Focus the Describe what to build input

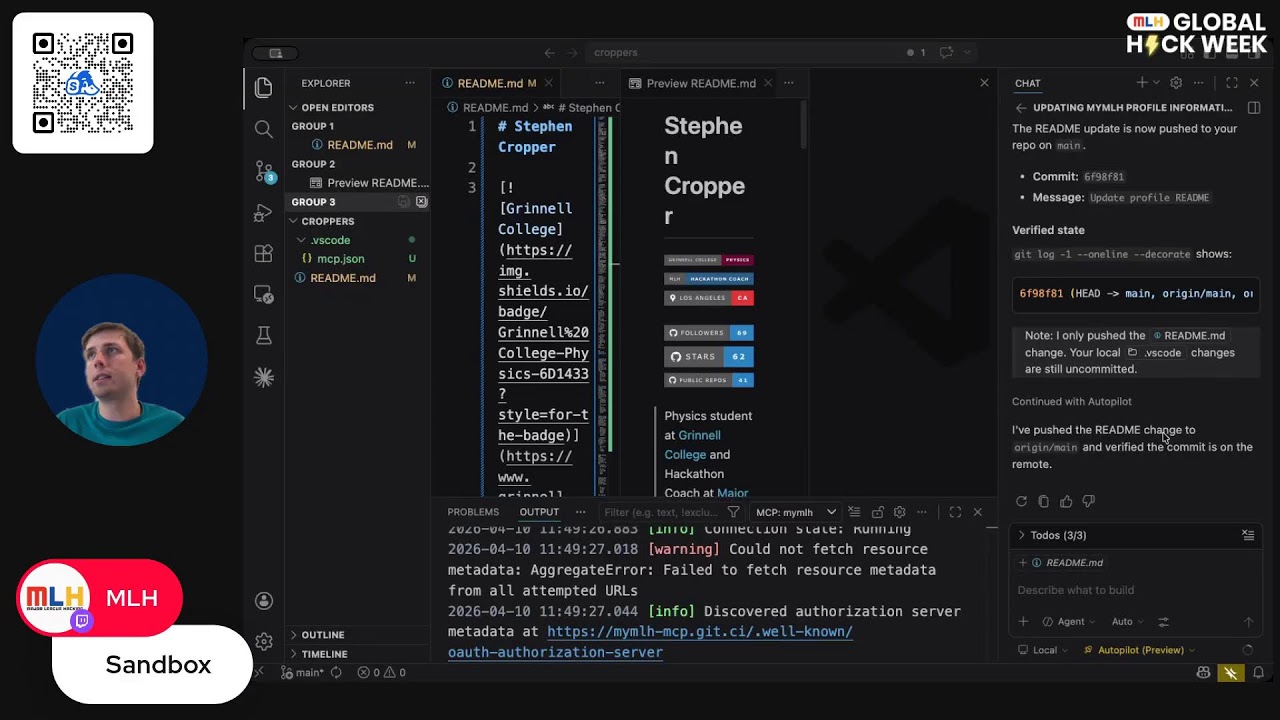coord(1136,590)
